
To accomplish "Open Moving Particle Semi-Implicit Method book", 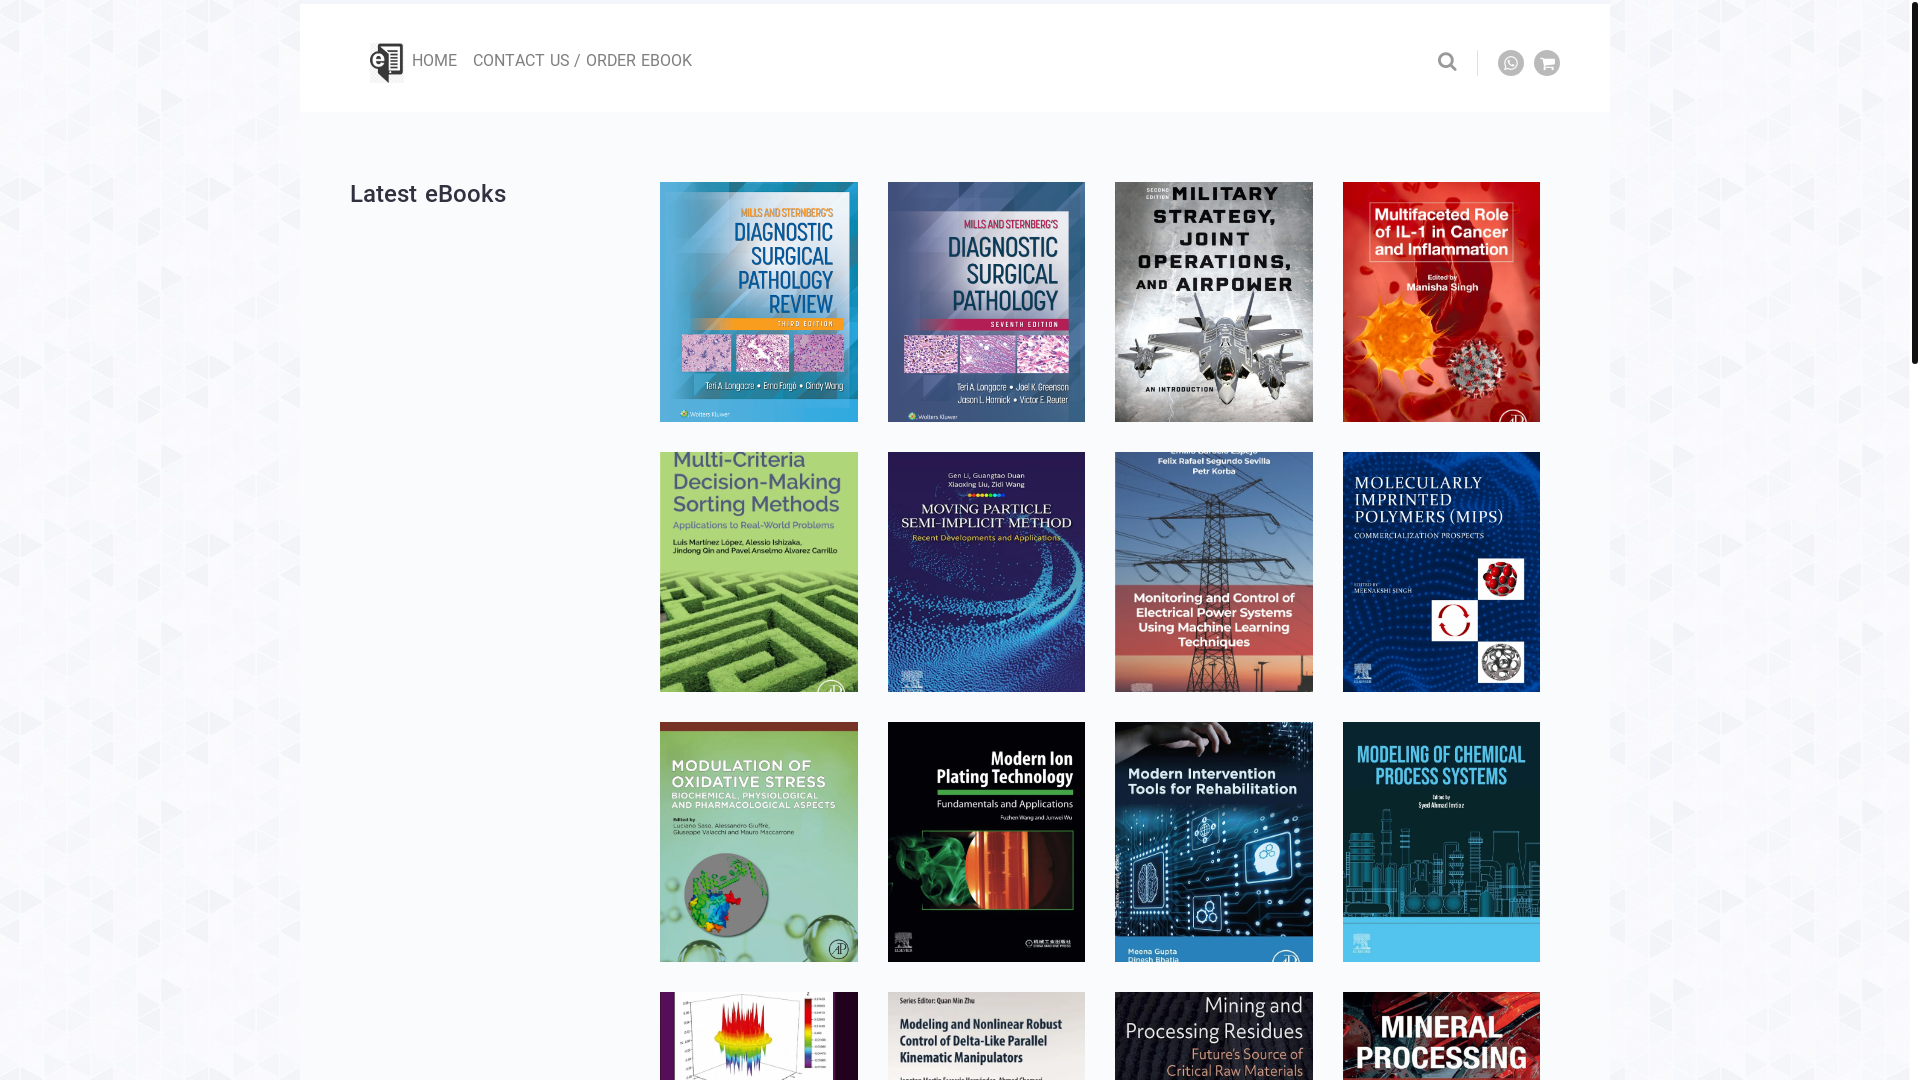I will pos(986,572).
